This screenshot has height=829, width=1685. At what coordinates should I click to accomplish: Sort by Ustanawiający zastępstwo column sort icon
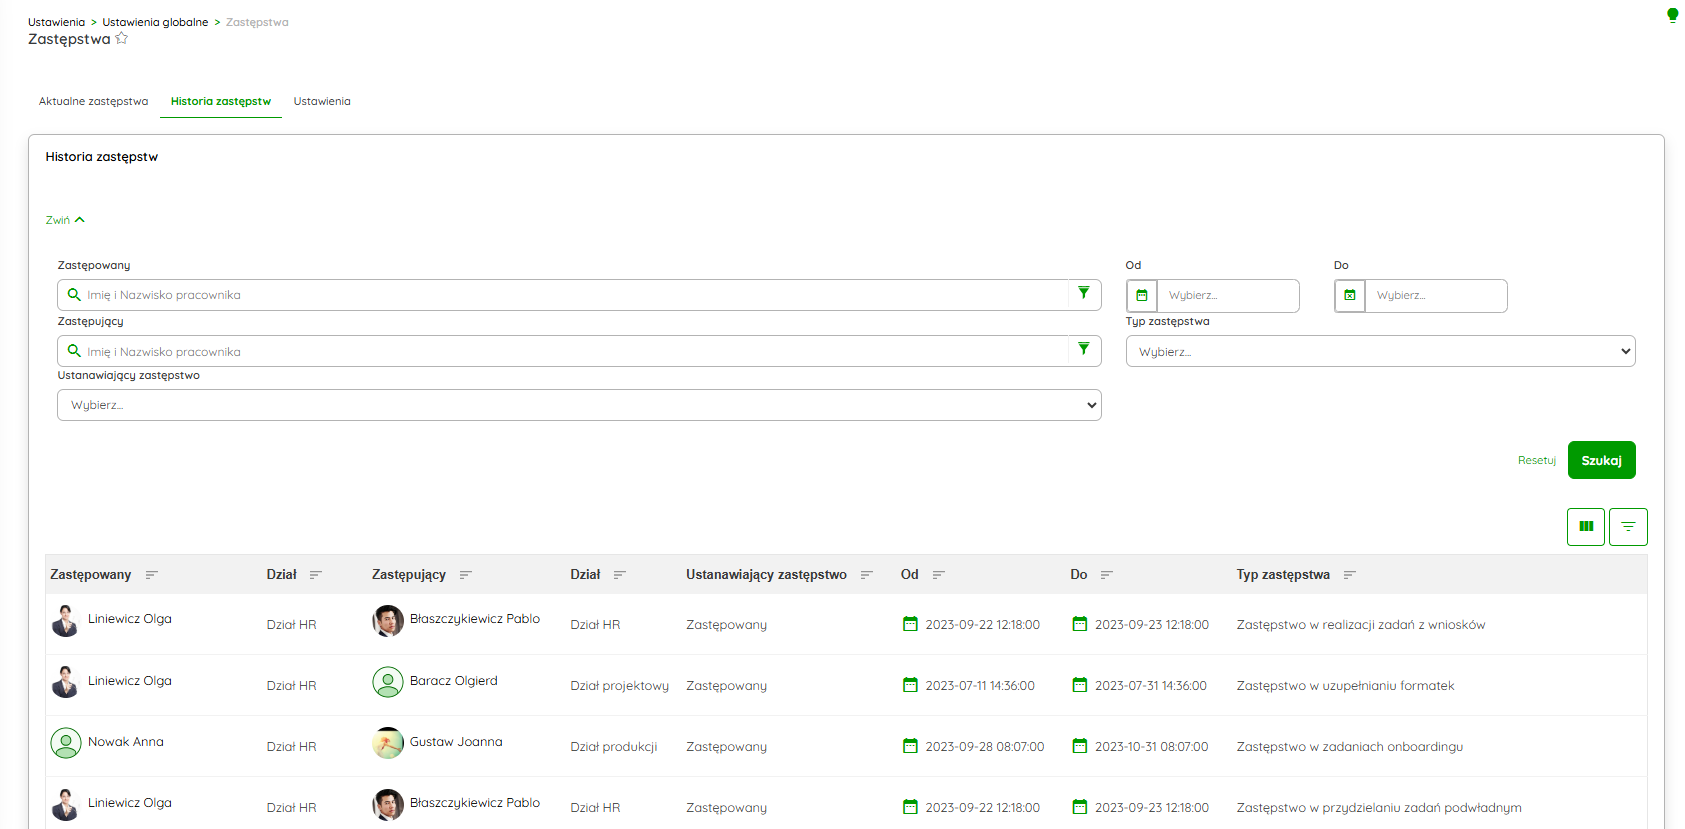click(867, 575)
